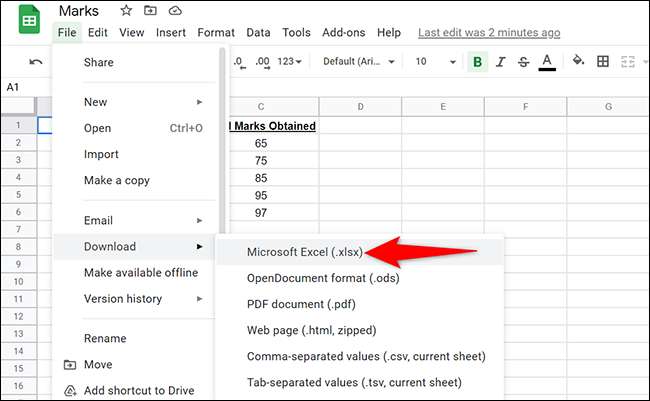
Task: Open the Format menu
Action: 216,32
